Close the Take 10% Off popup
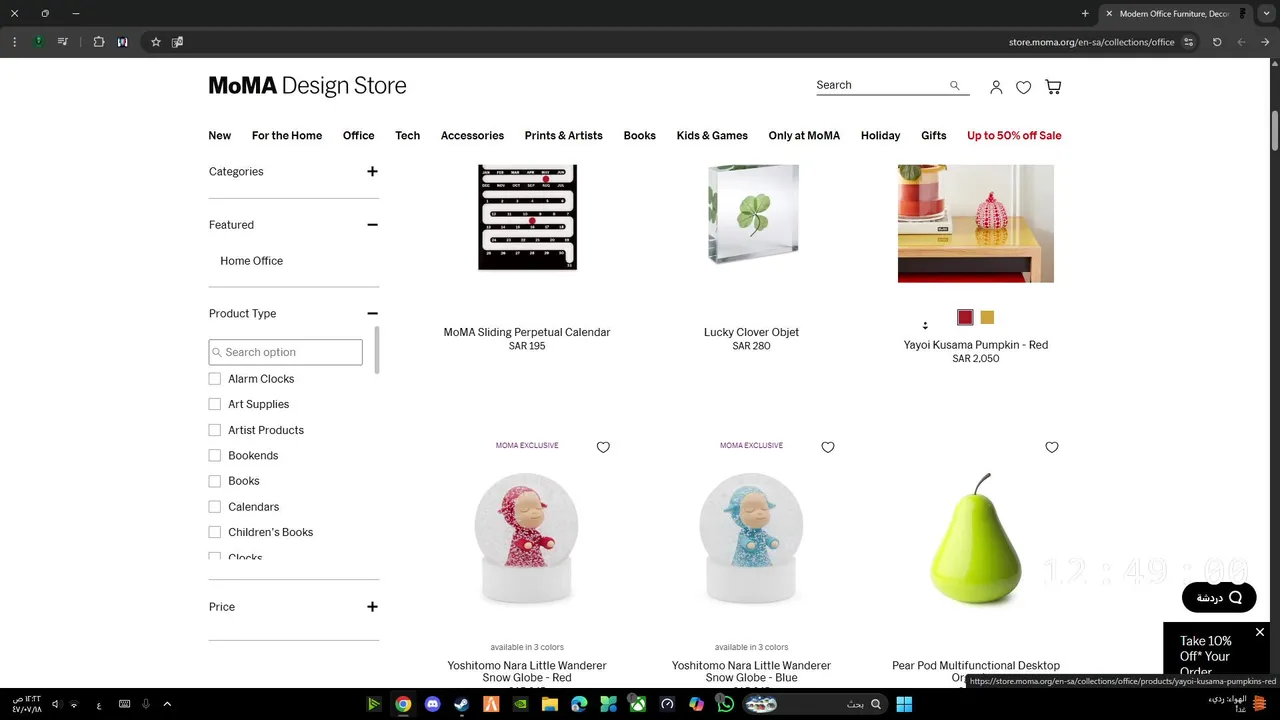Image resolution: width=1280 pixels, height=720 pixels. coord(1260,632)
